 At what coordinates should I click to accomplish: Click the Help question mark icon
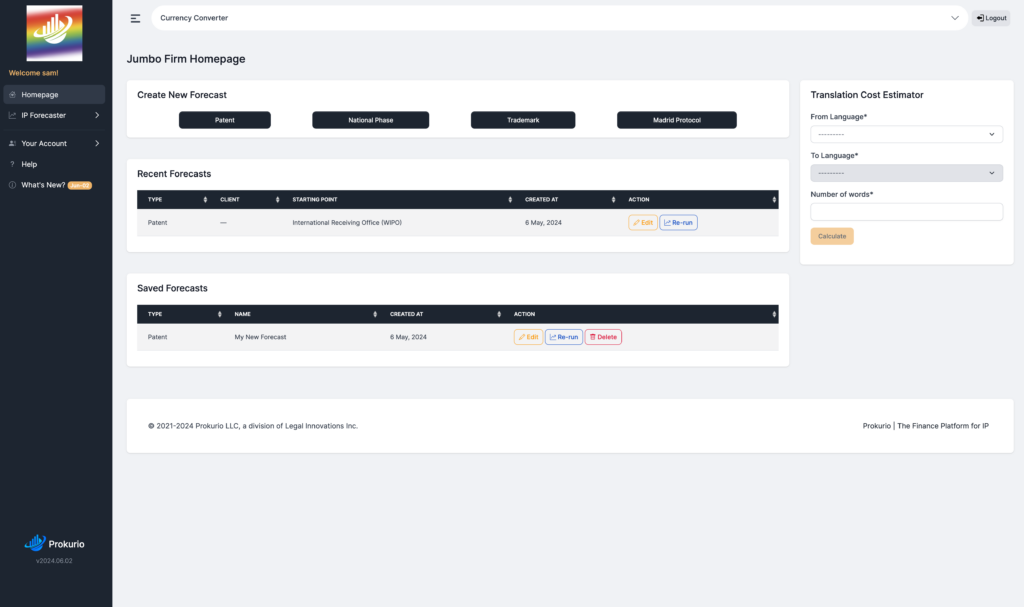click(12, 164)
